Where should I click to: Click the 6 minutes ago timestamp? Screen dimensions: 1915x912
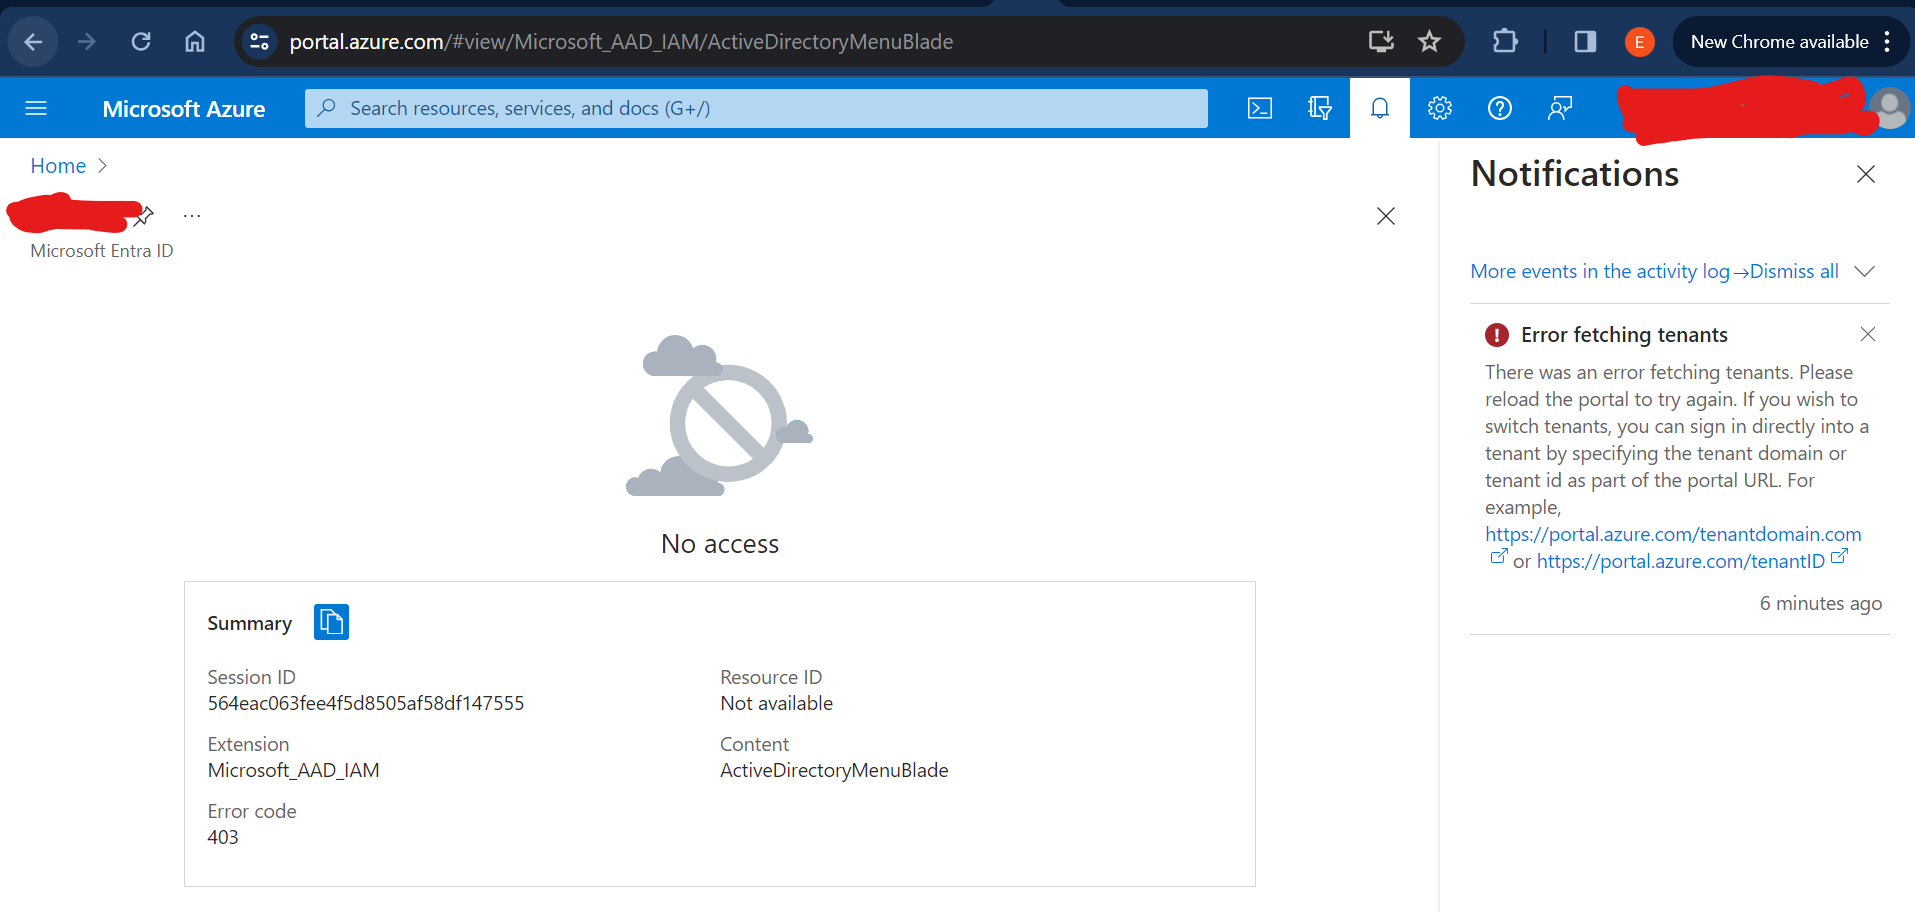coord(1821,604)
